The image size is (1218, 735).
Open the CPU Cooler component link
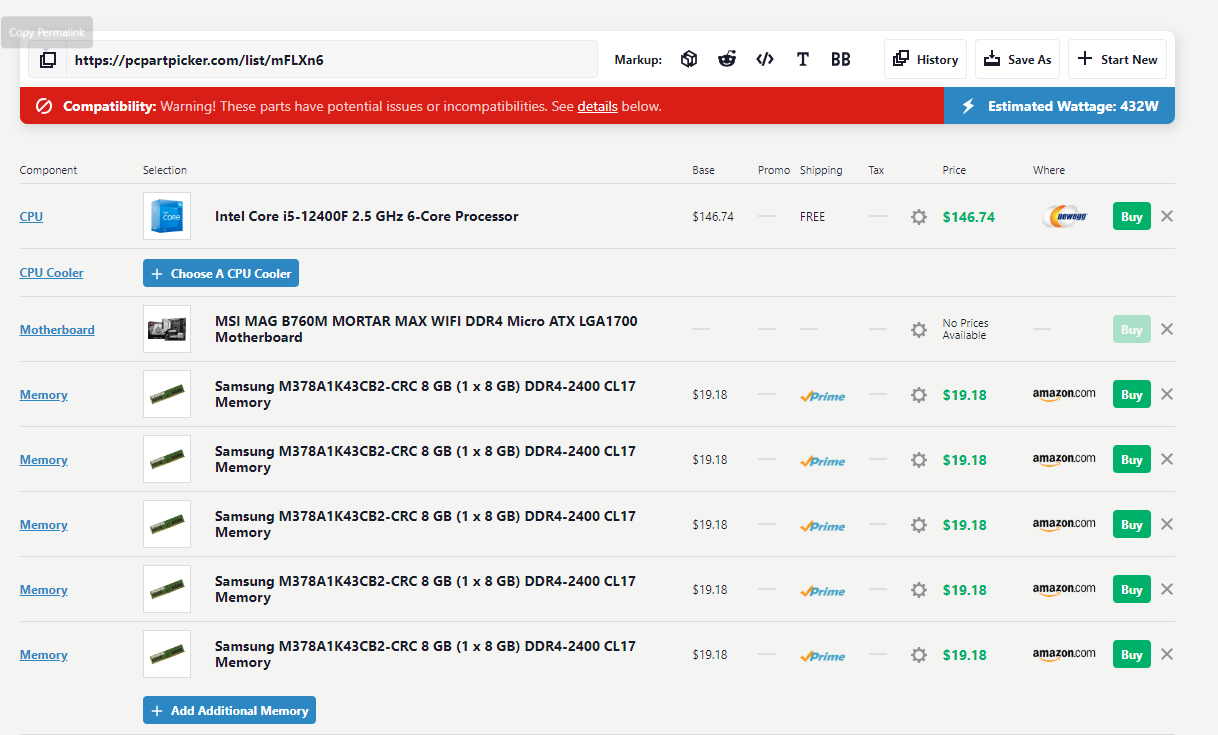[x=52, y=273]
